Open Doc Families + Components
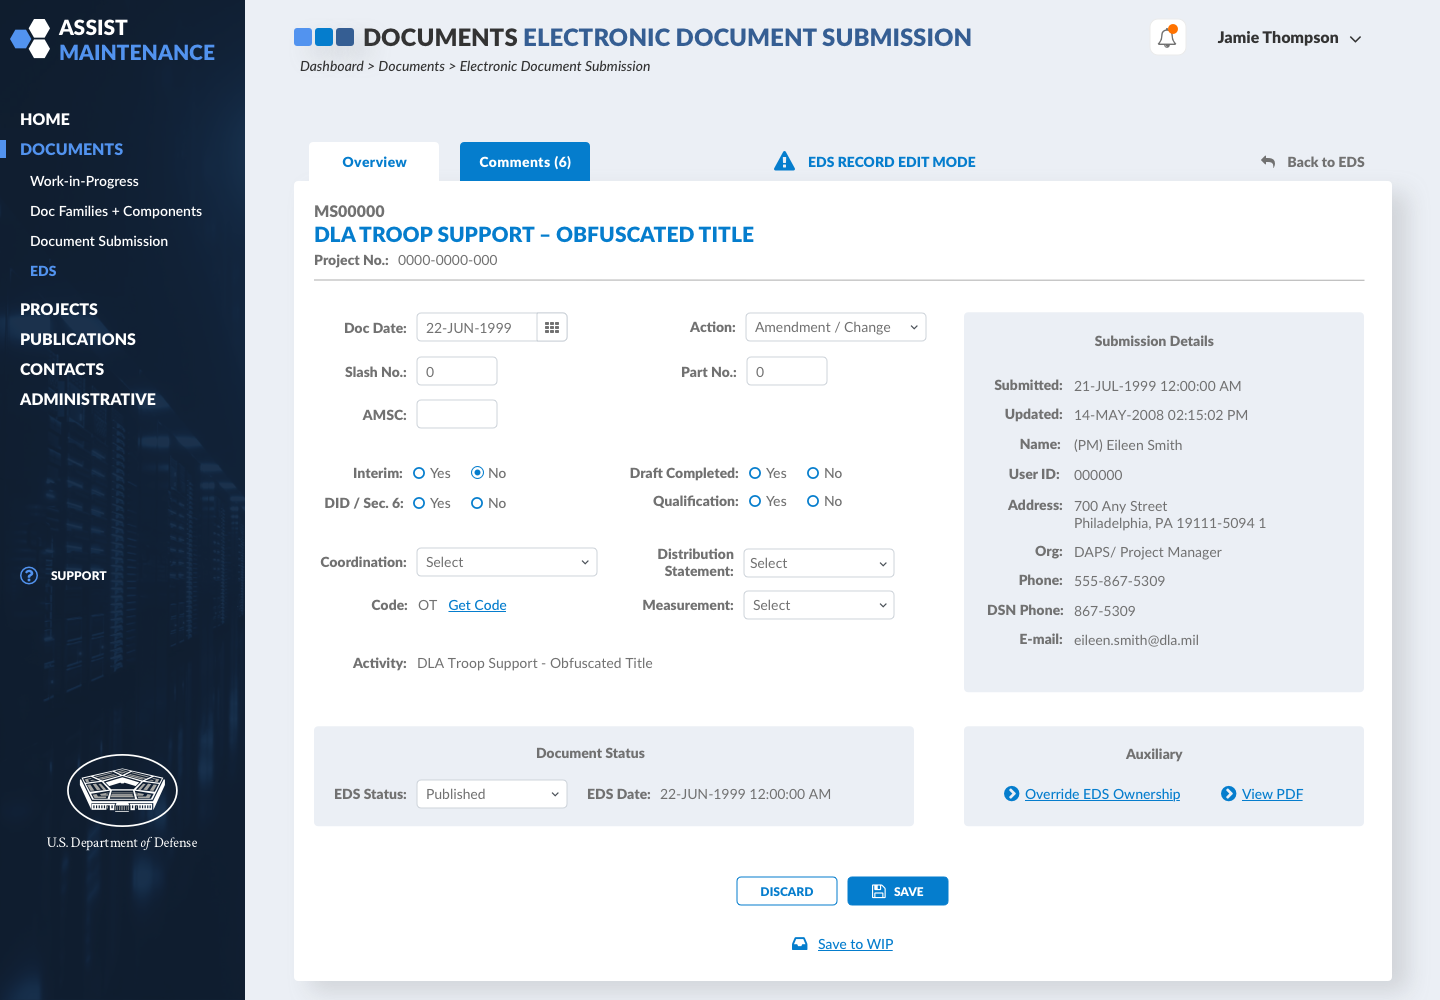The image size is (1440, 1000). (x=116, y=211)
